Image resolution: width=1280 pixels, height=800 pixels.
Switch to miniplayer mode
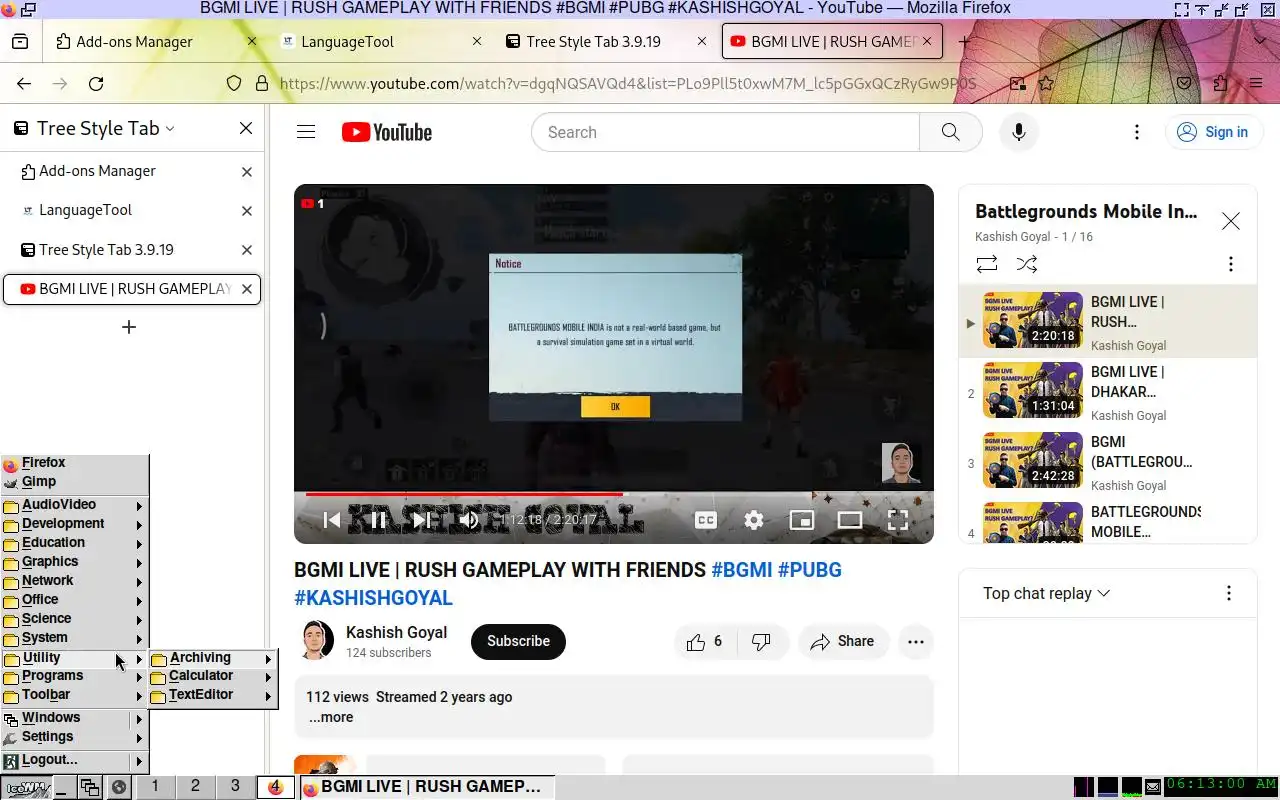[x=802, y=520]
